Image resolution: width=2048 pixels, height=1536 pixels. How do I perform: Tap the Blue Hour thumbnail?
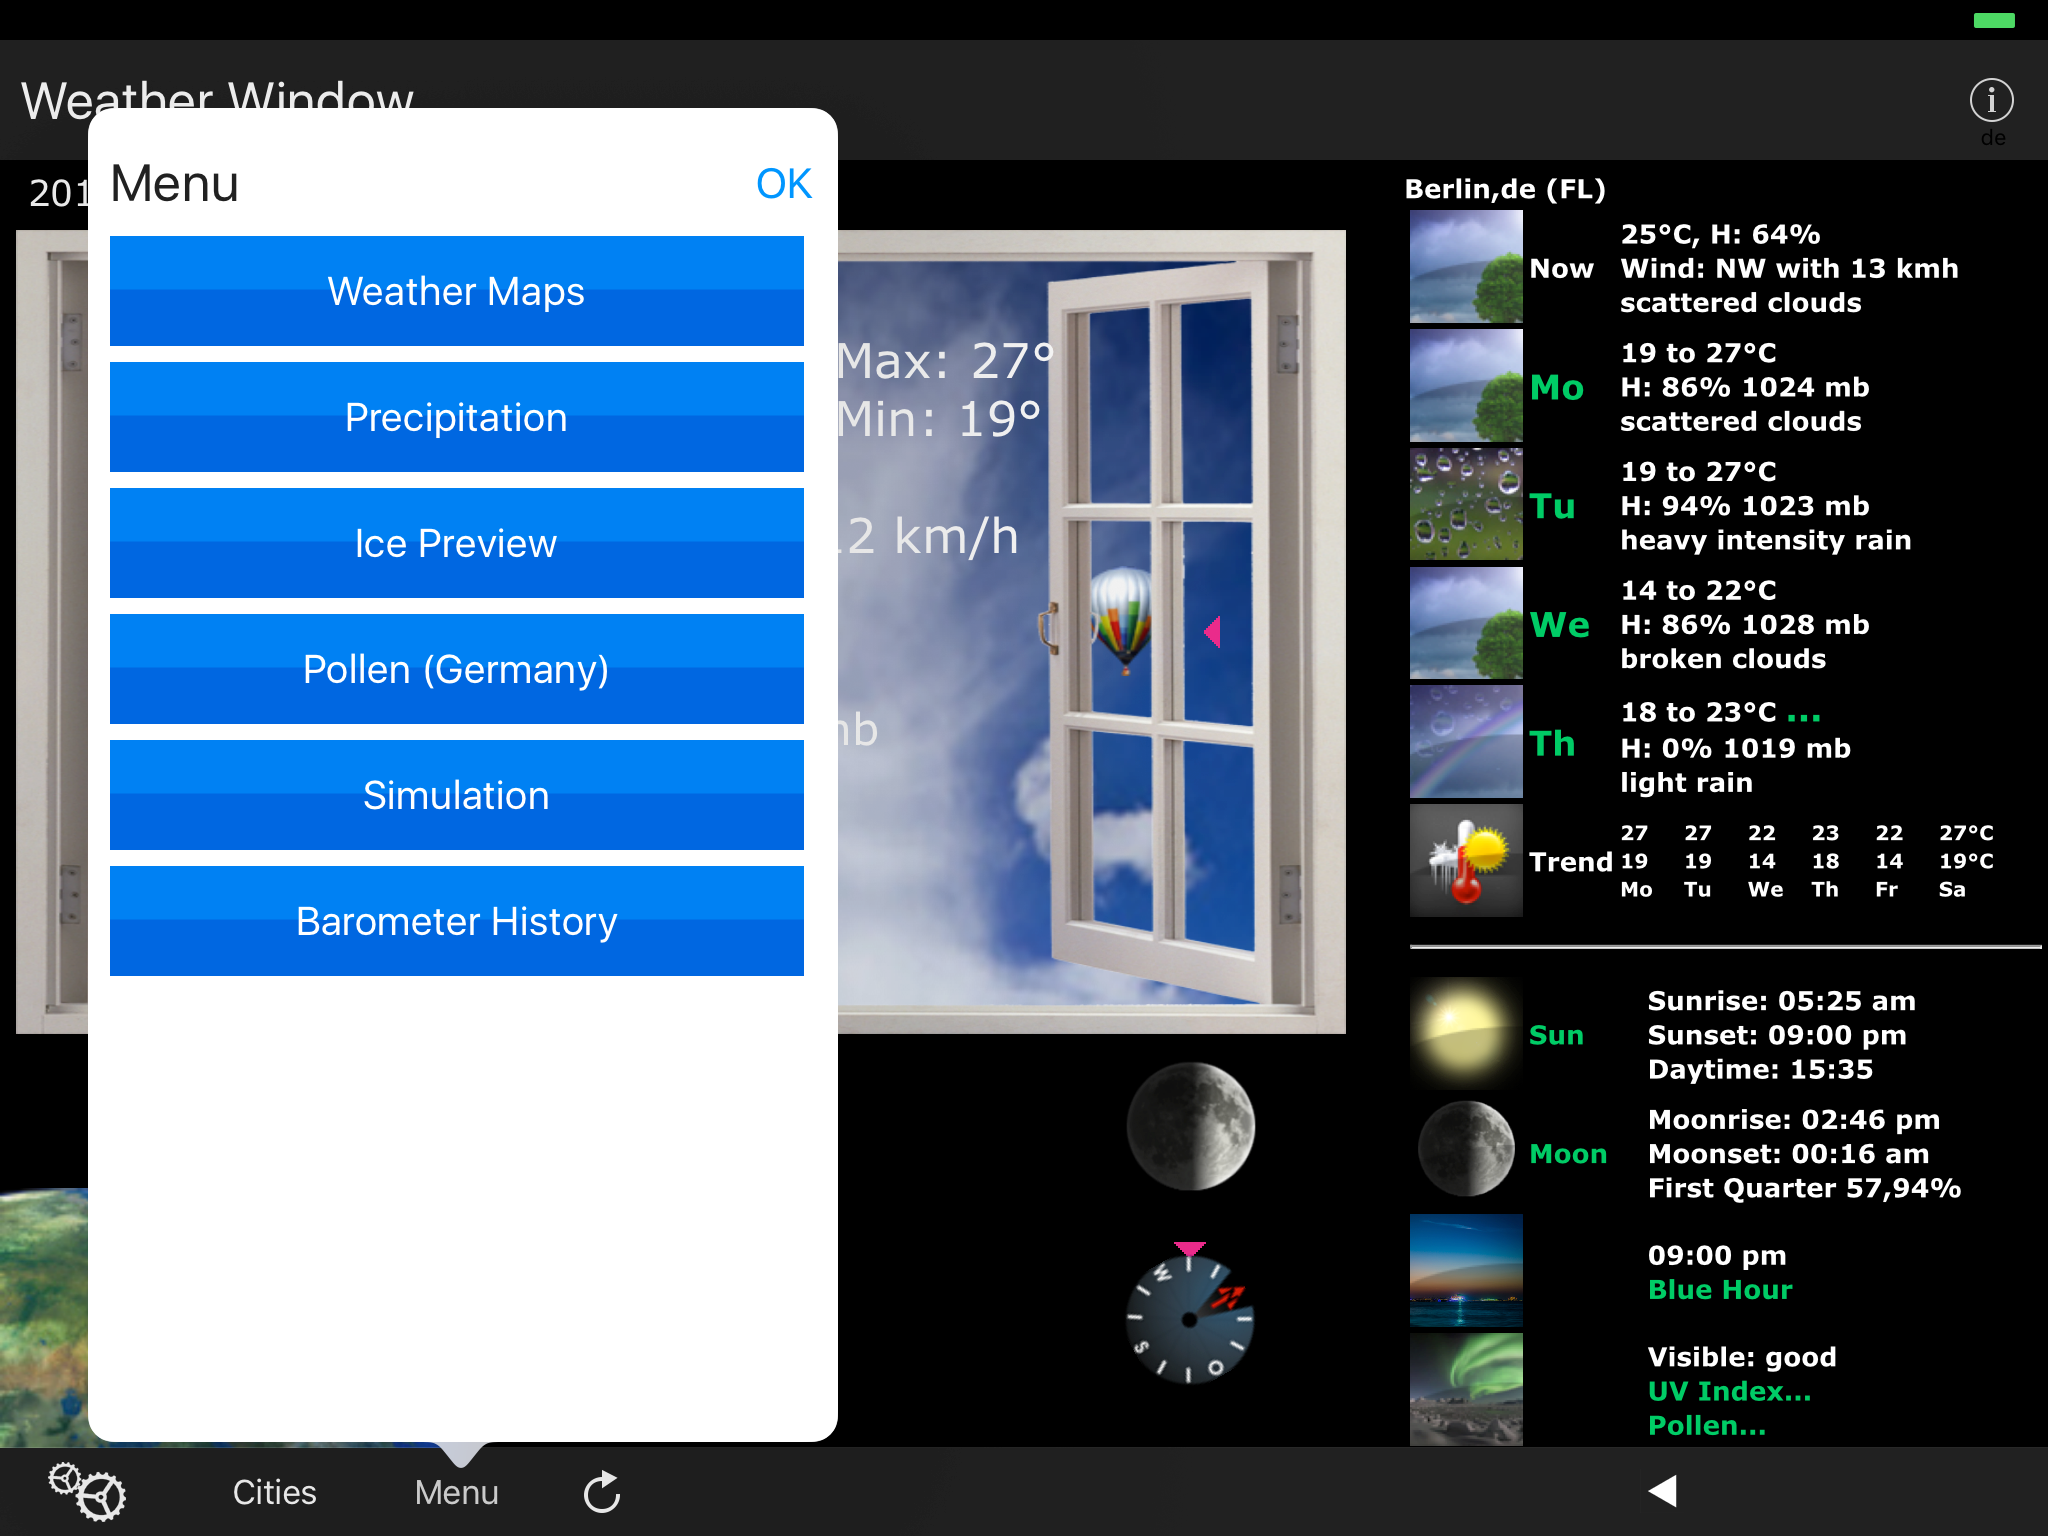click(1465, 1271)
